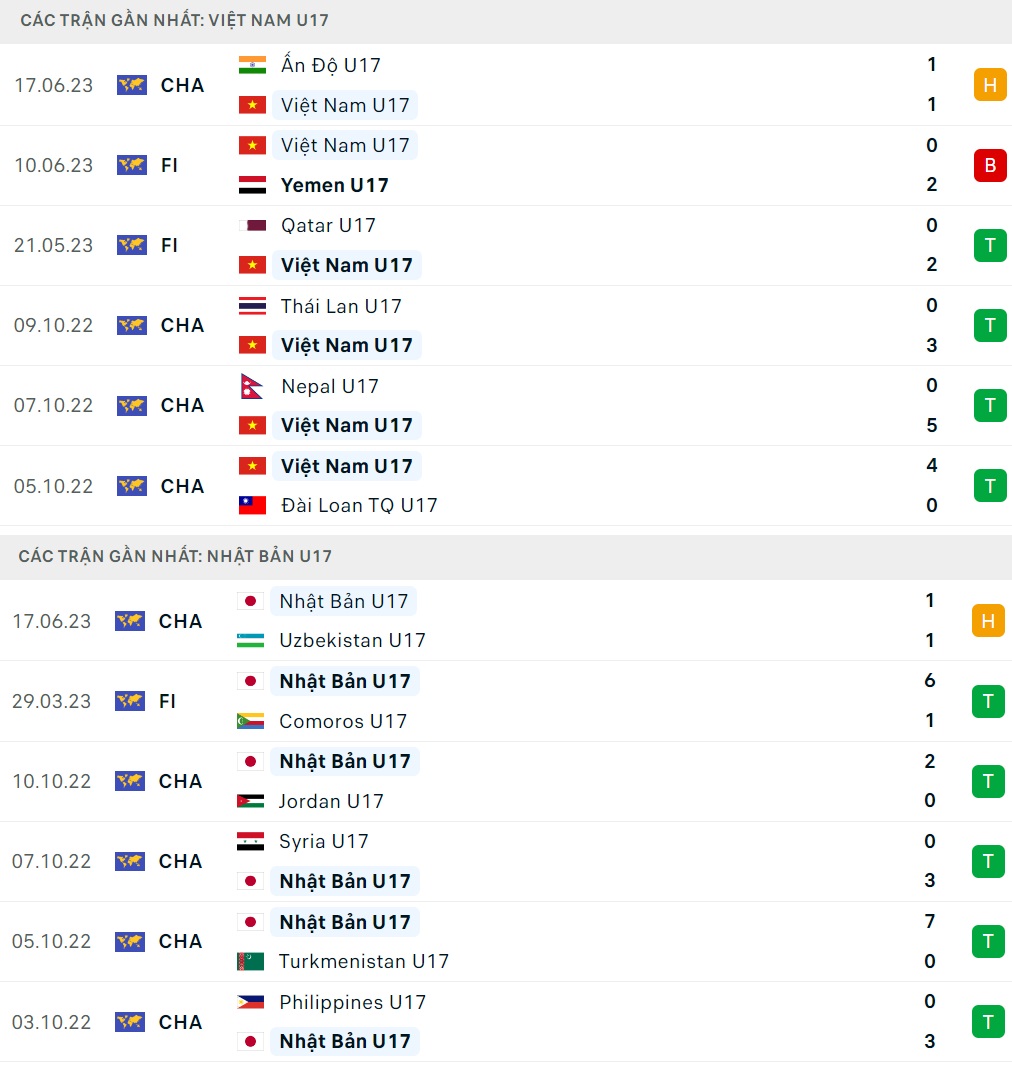This screenshot has width=1012, height=1067.
Task: Select the Nepal flag icon
Action: 251,386
